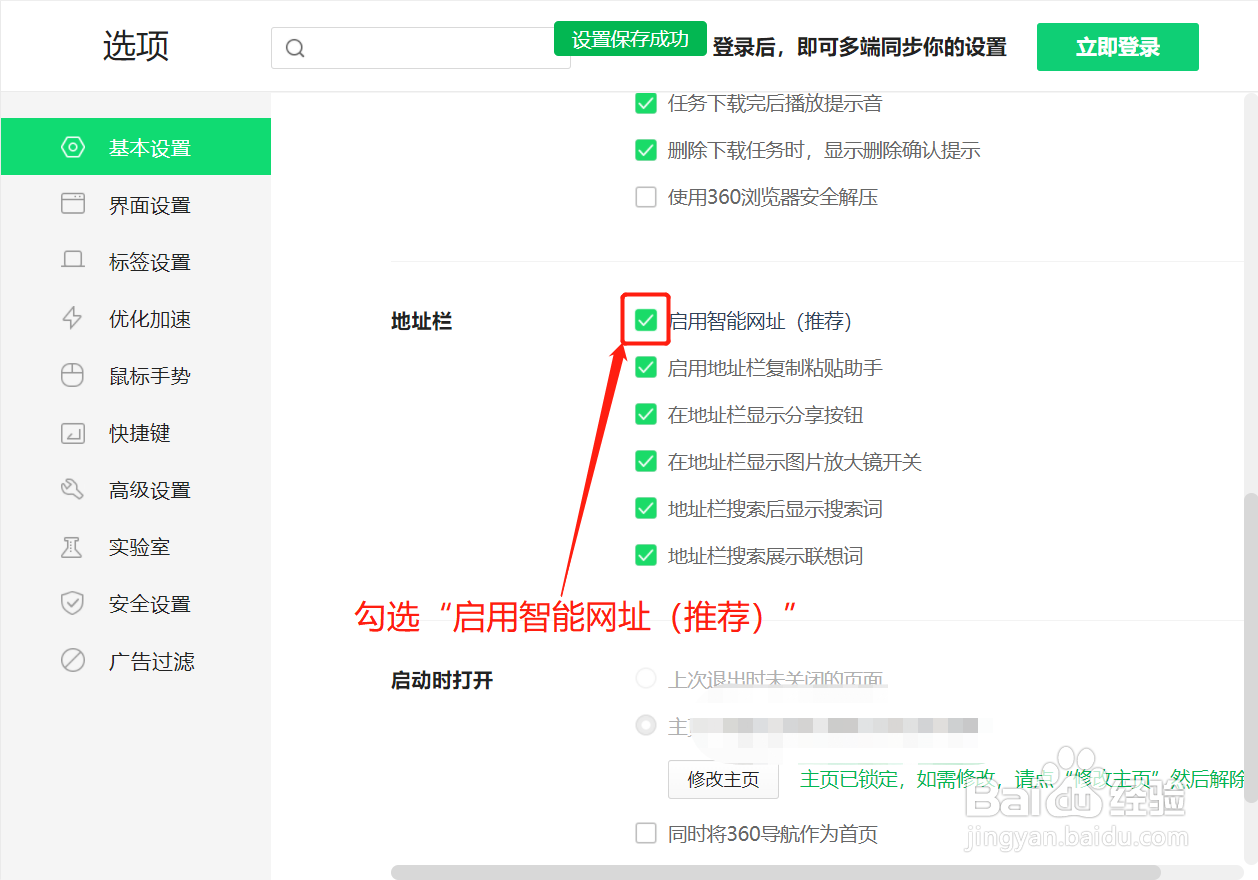Open 界面设置 interface icon in sidebar

(72, 203)
